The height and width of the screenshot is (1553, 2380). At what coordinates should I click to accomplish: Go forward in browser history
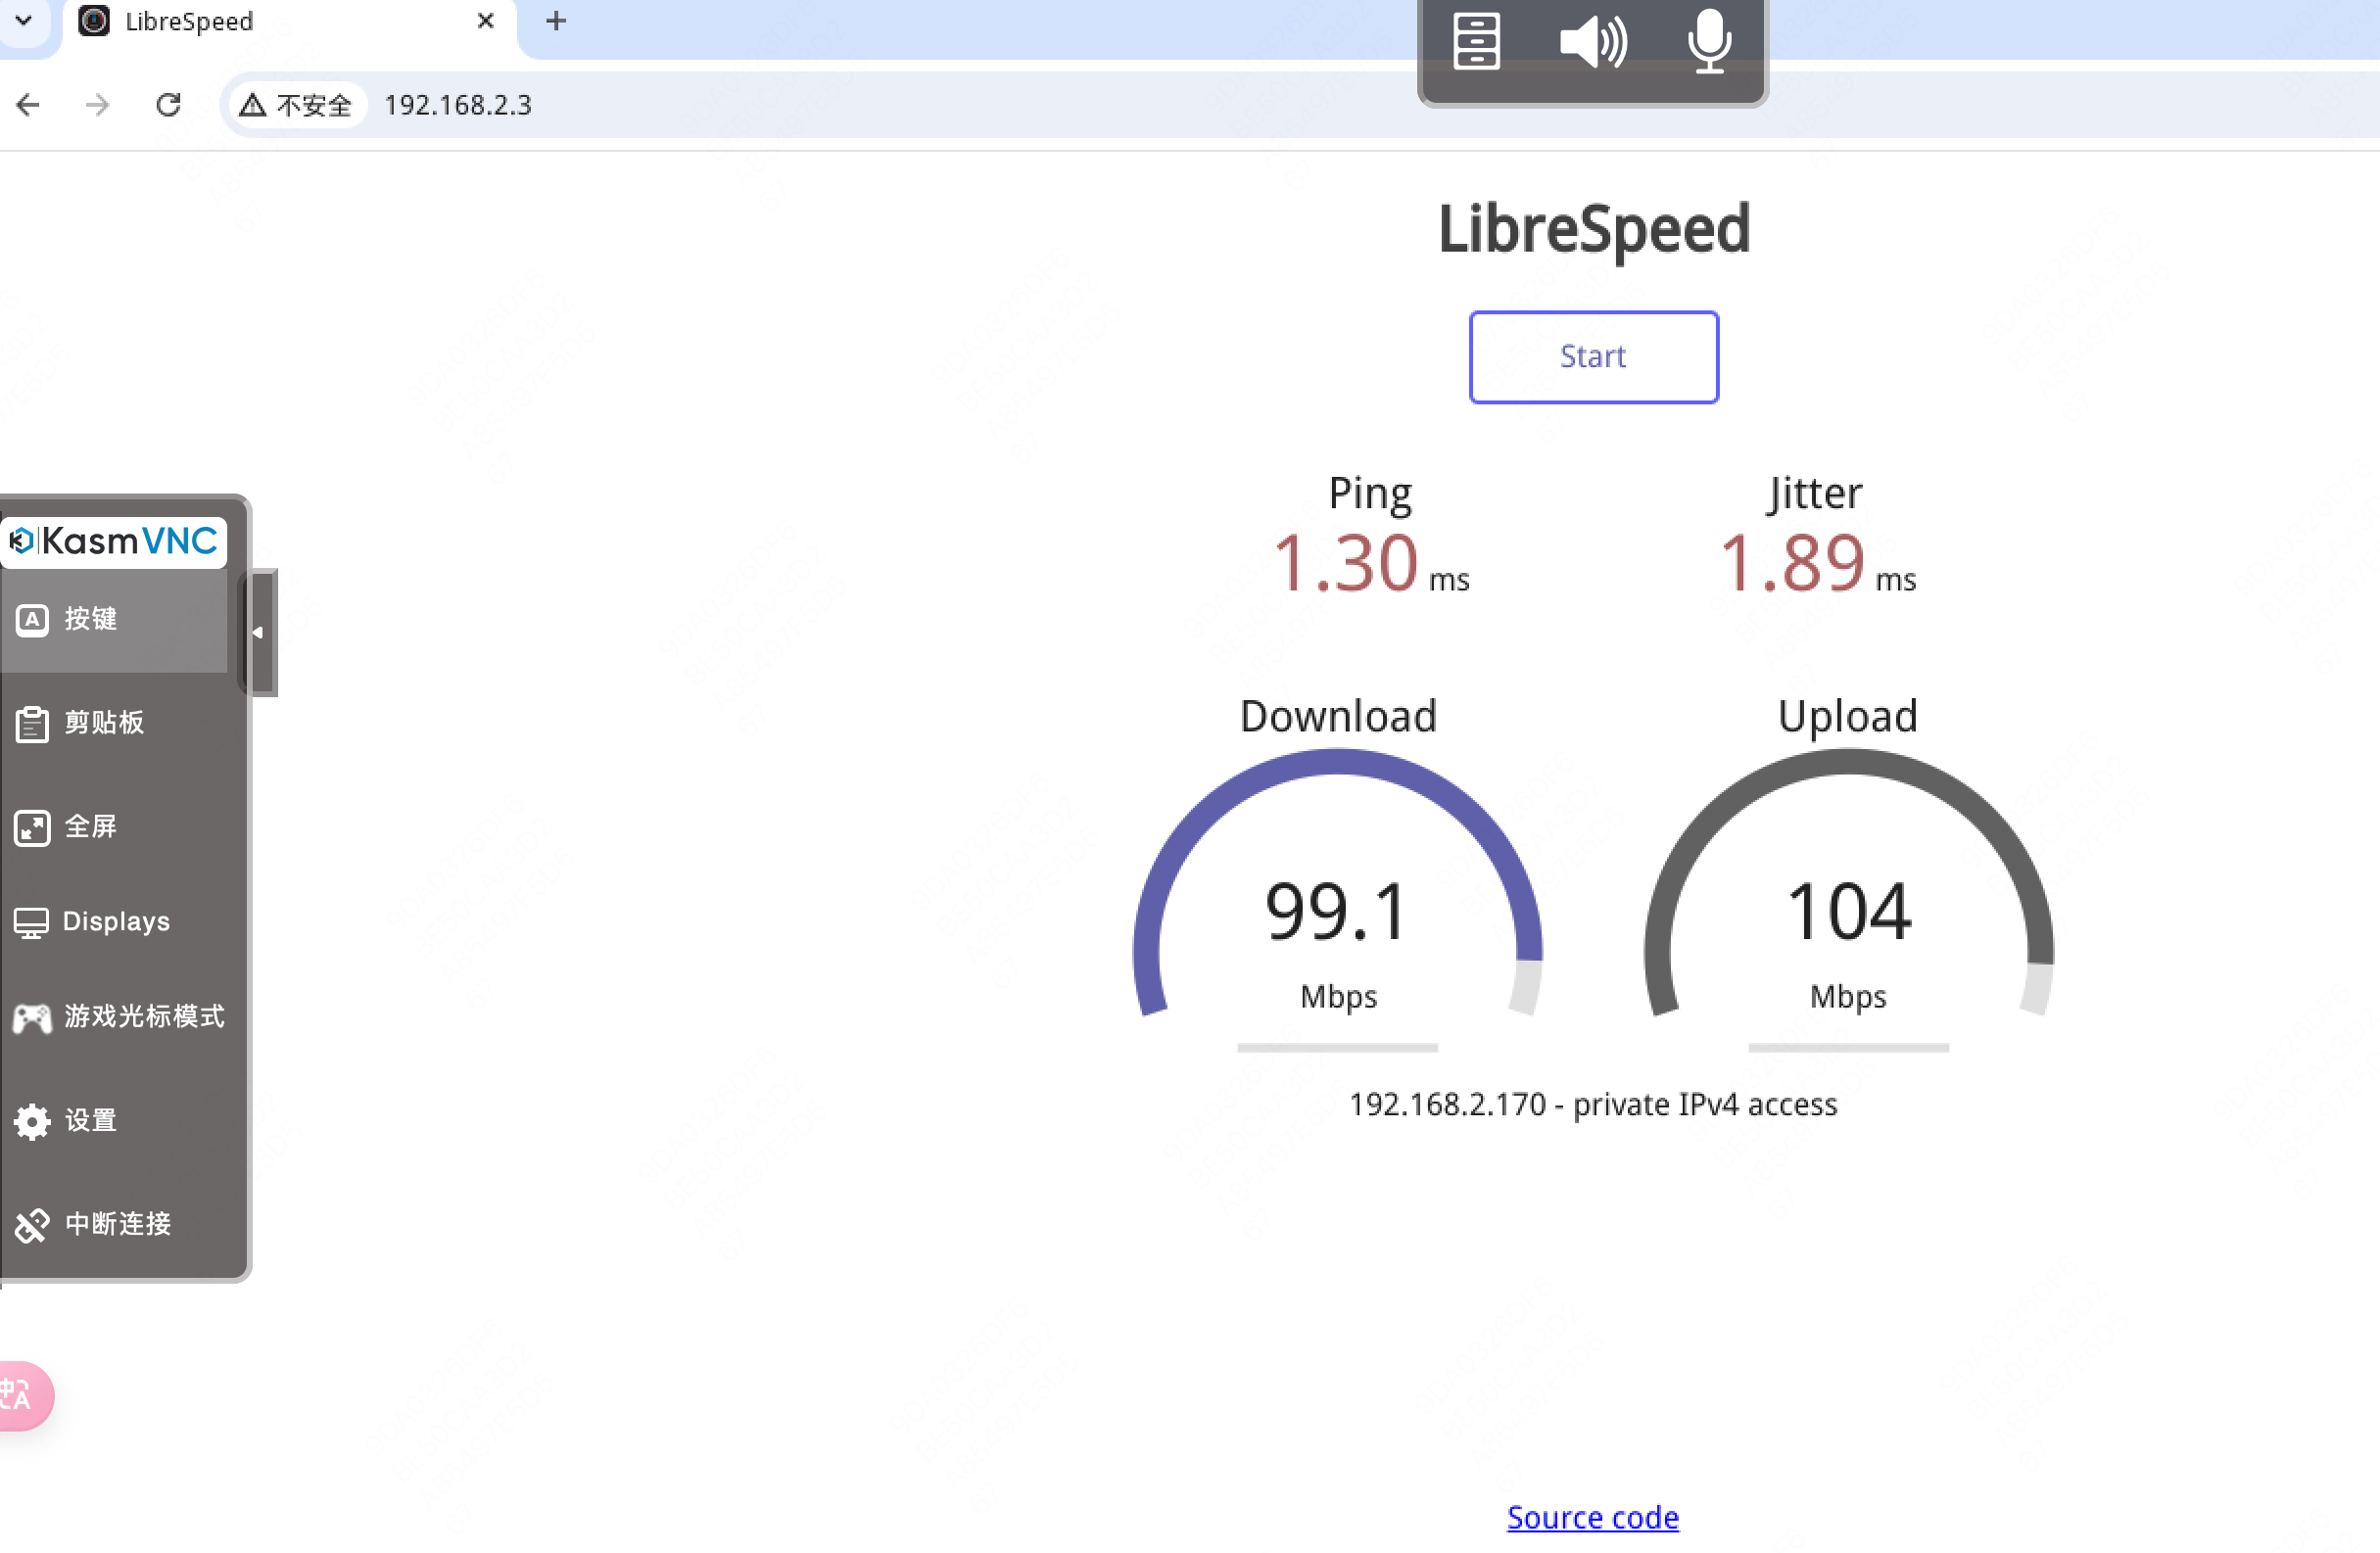[x=97, y=105]
